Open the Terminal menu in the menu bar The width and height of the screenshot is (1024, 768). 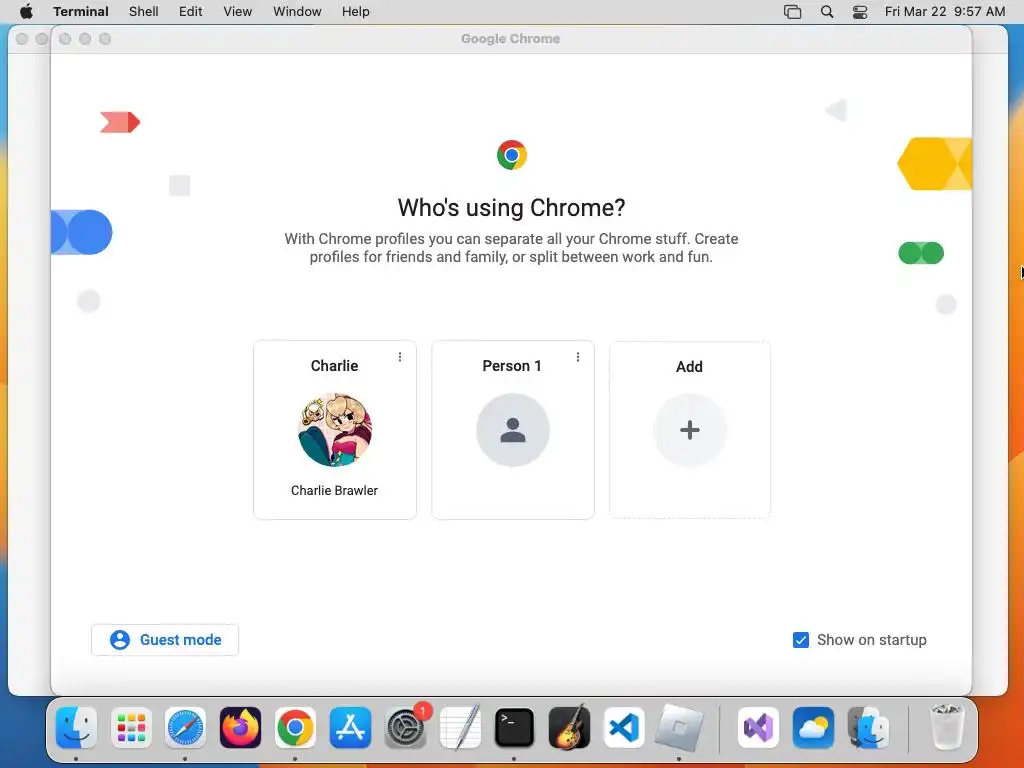81,12
